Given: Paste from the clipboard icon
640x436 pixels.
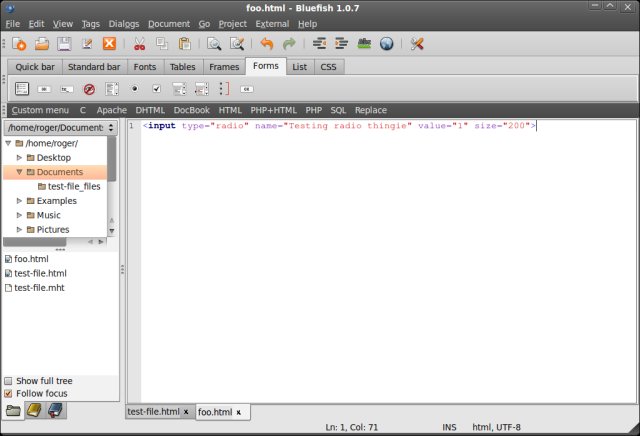Looking at the screenshot, I should point(184,44).
